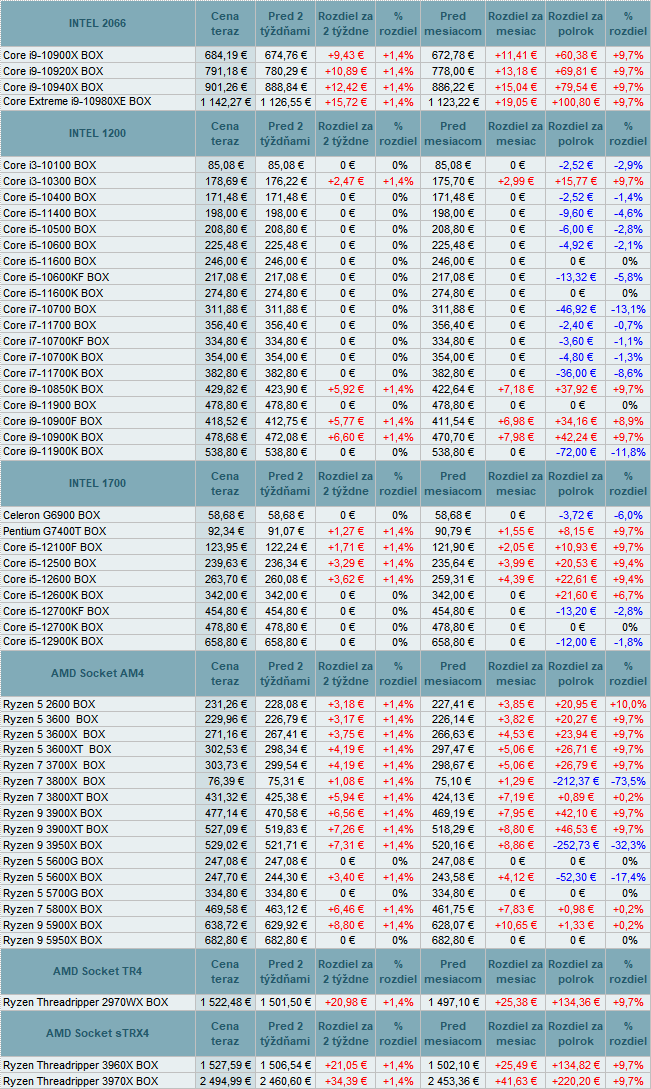Click current price 76,39 € cell

[x=226, y=781]
